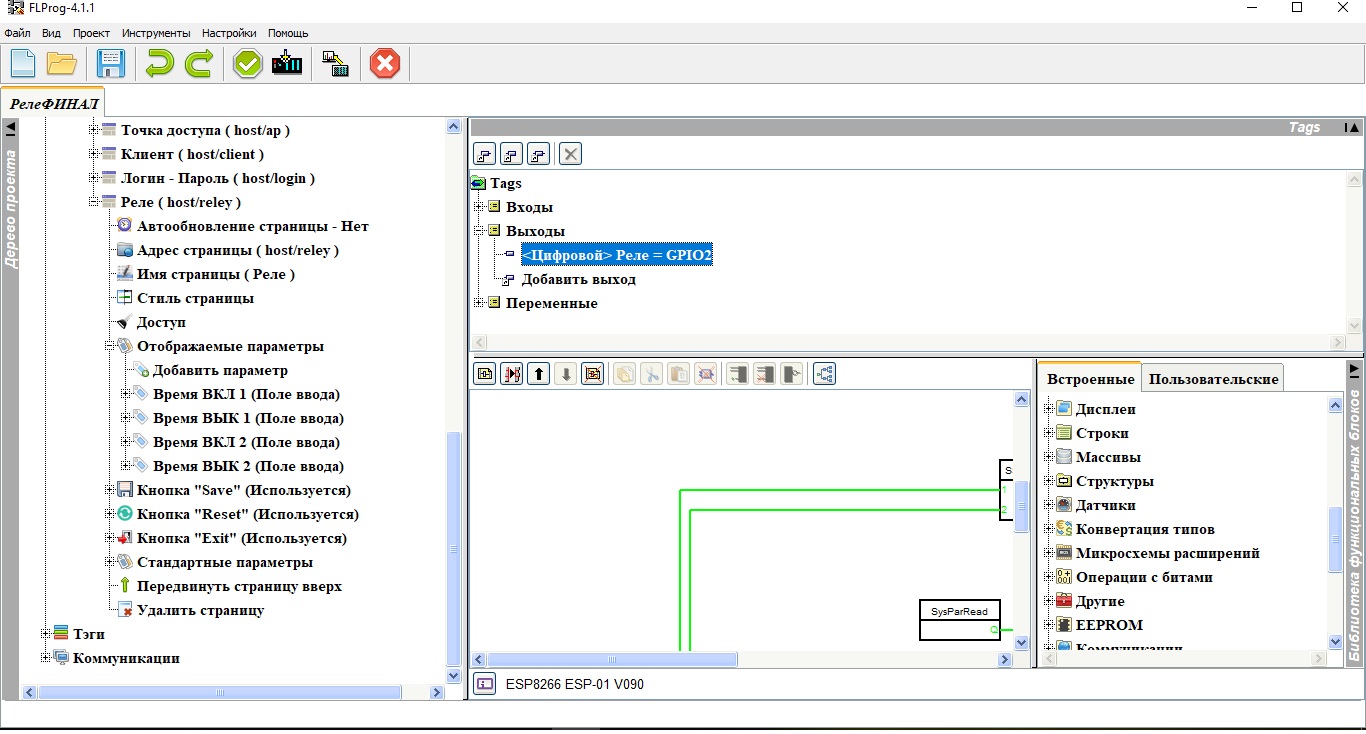Select the Коммуникации node in project tree
1366x734 pixels.
click(x=126, y=658)
